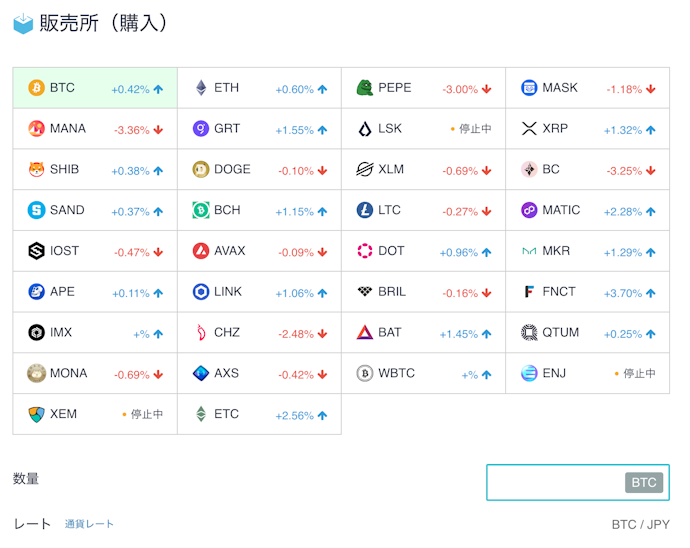Click the MATIC purple icon
Image resolution: width=690 pixels, height=548 pixels.
(x=529, y=210)
